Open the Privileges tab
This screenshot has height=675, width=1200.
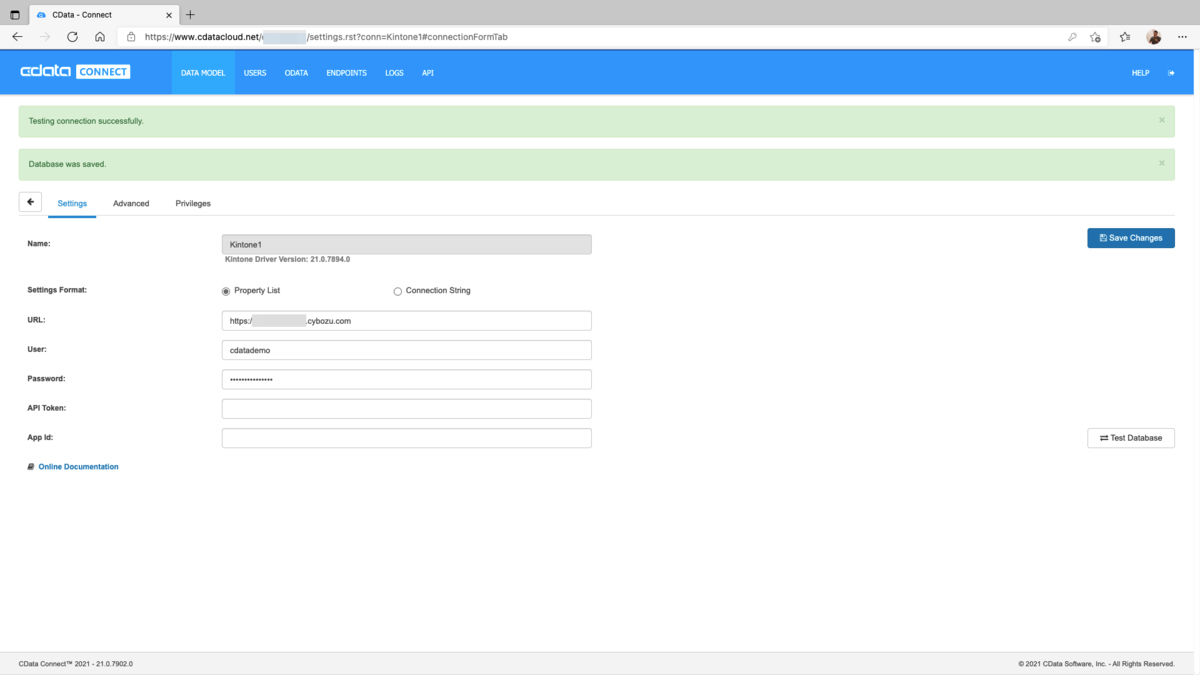[193, 203]
